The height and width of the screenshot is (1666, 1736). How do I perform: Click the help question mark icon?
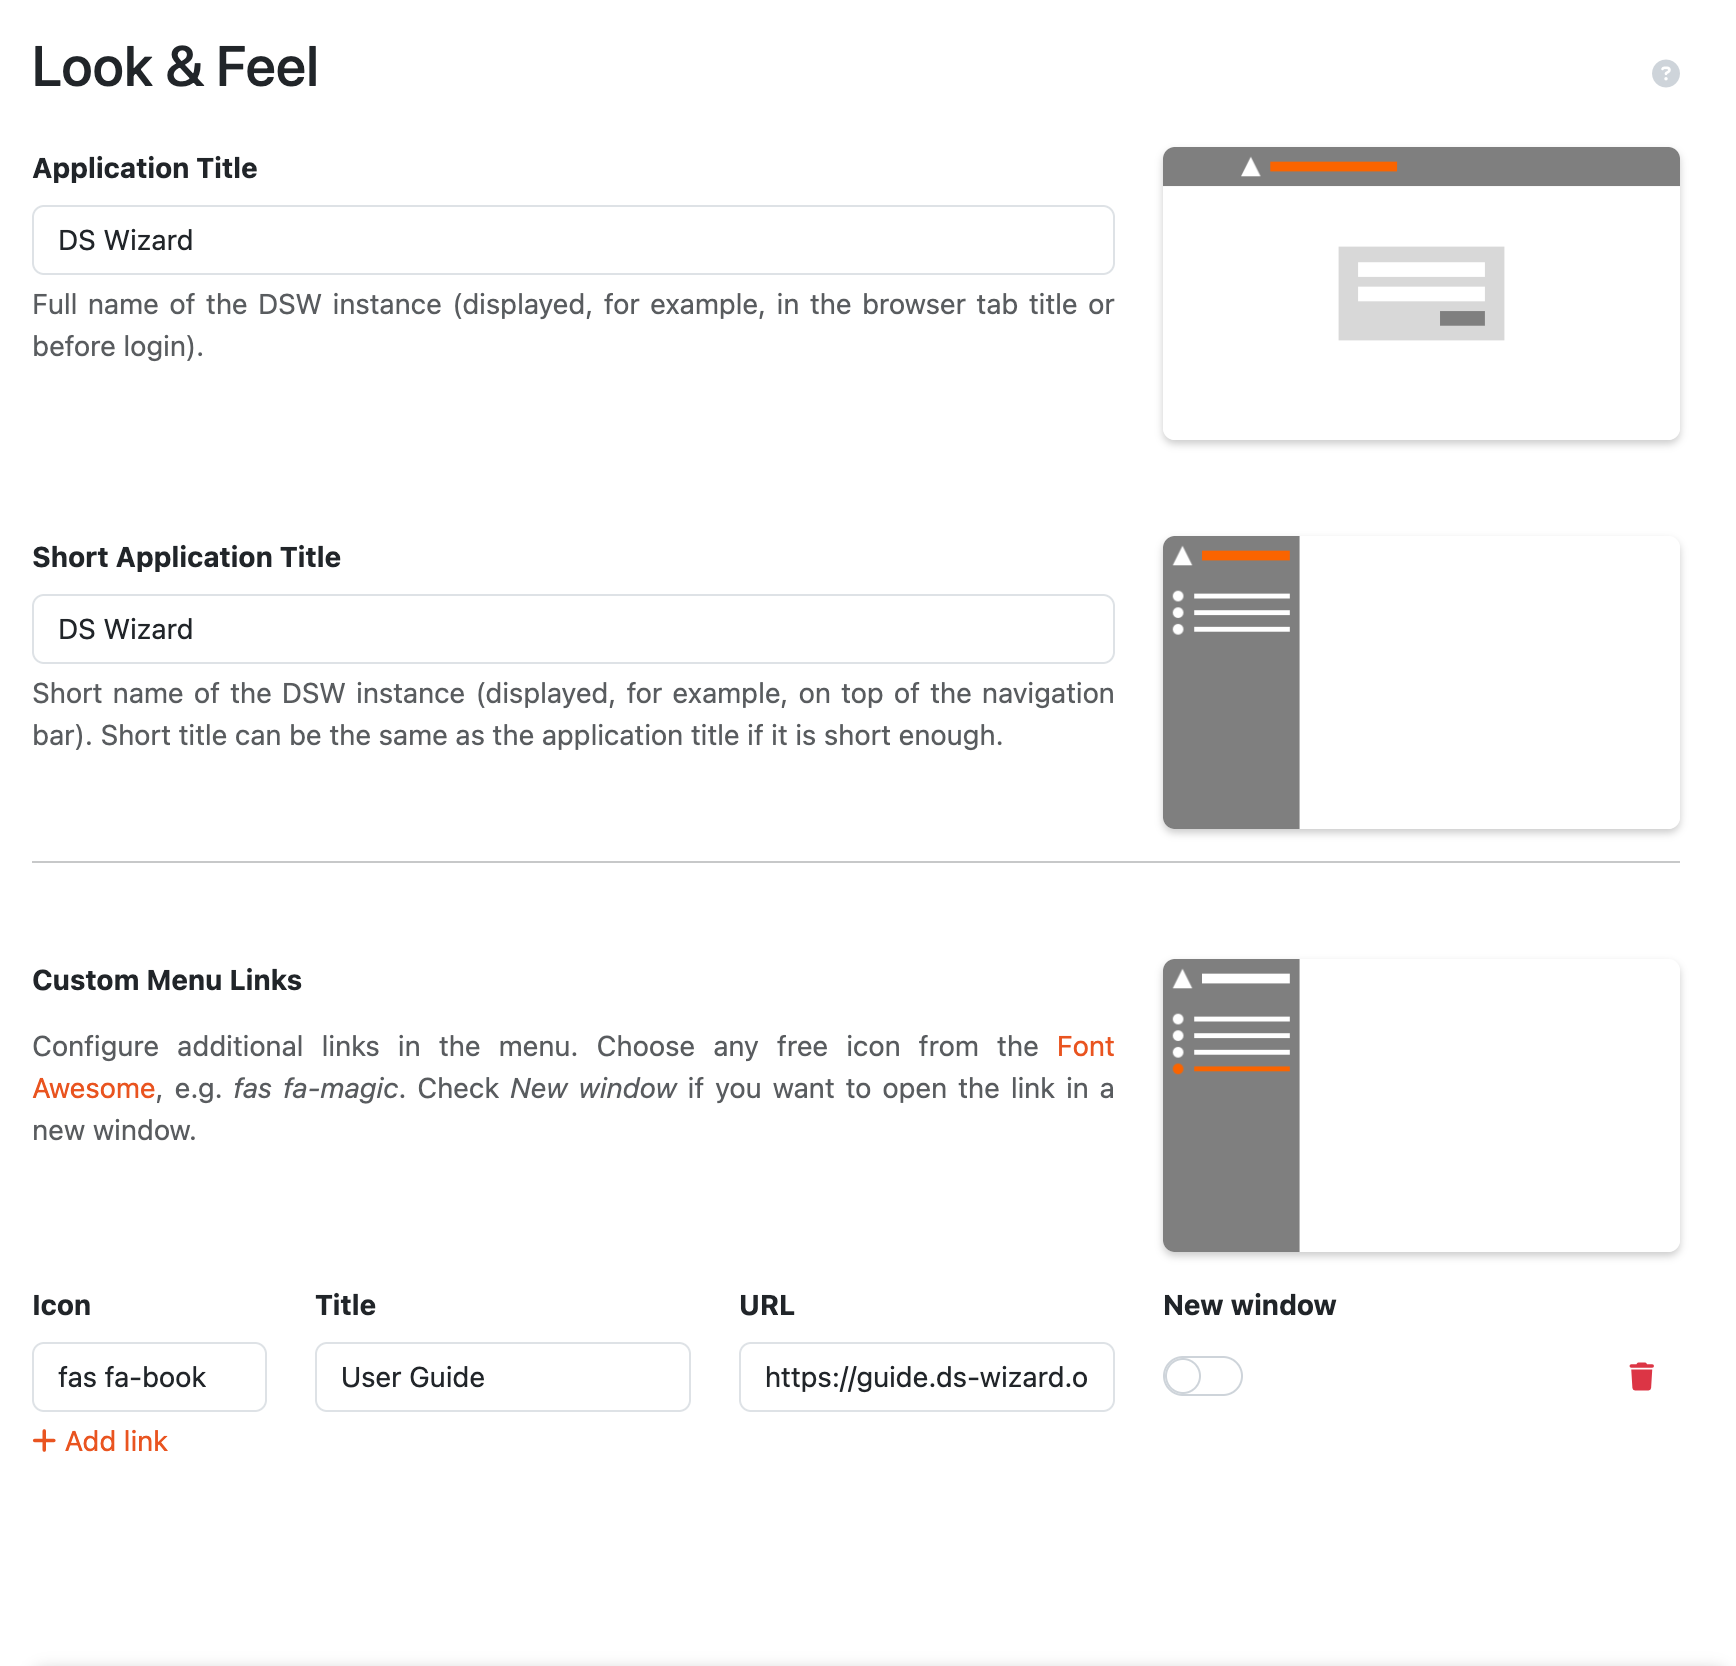(x=1665, y=73)
